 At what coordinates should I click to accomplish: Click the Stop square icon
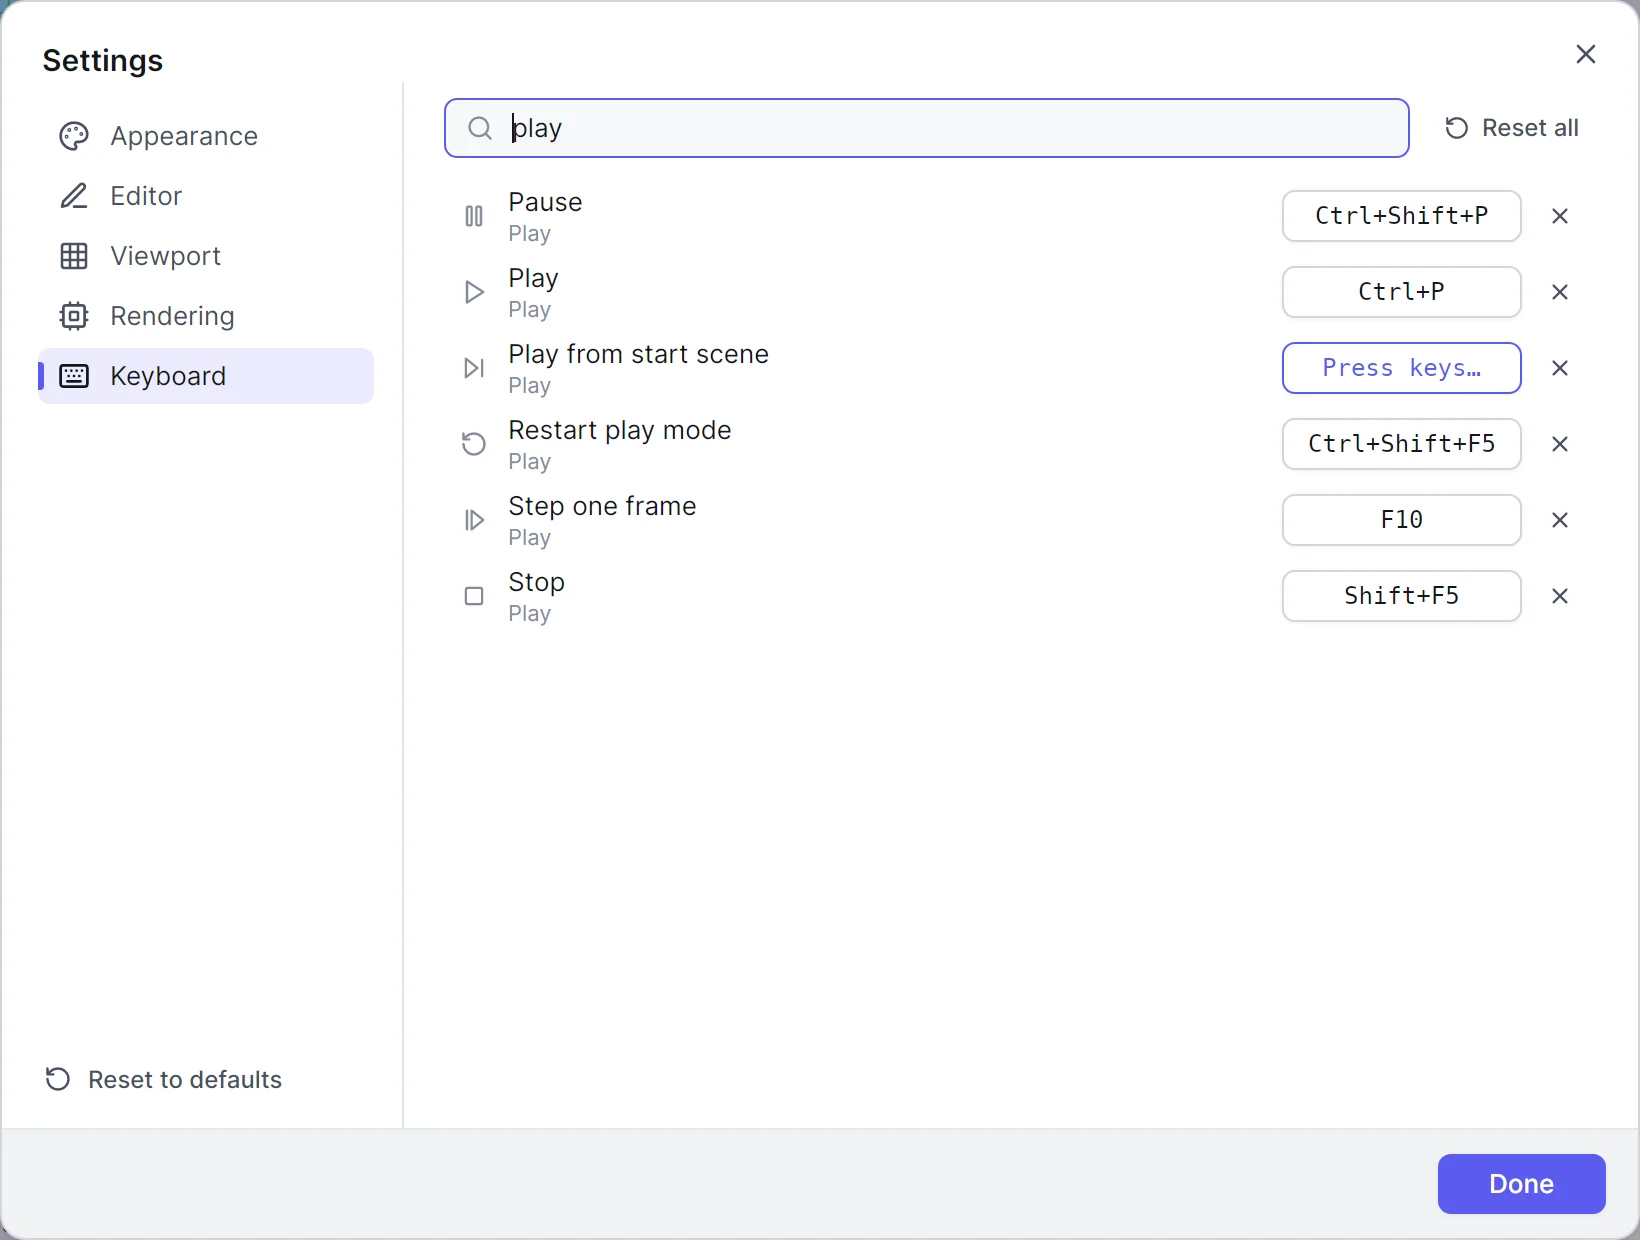474,596
